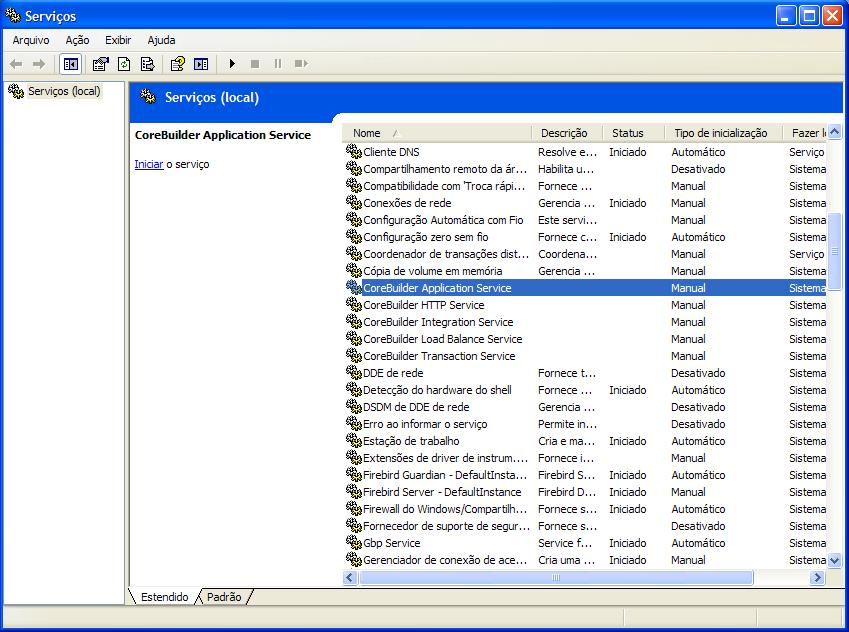Image resolution: width=849 pixels, height=632 pixels.
Task: Click the Export List toolbar icon
Action: pos(147,64)
